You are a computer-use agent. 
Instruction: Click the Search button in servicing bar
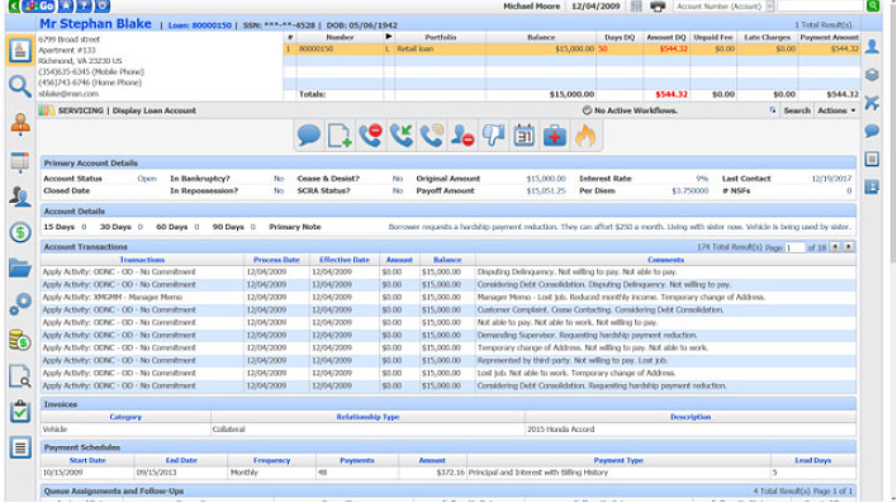[796, 110]
